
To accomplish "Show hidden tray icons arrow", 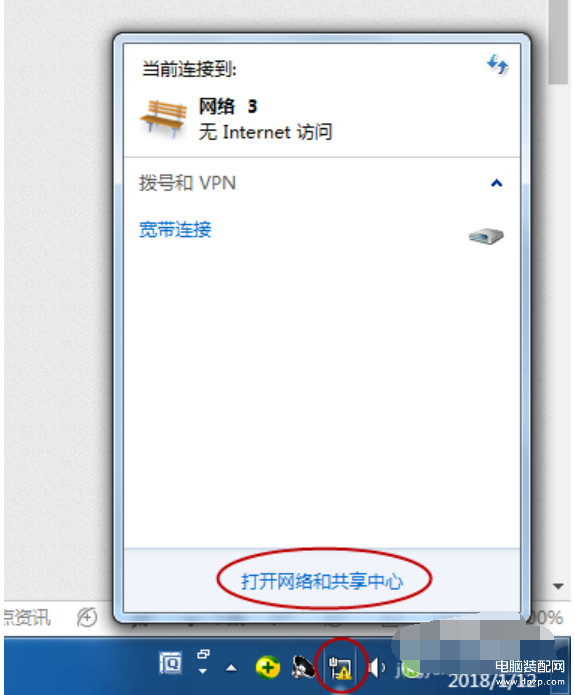I will [x=231, y=668].
